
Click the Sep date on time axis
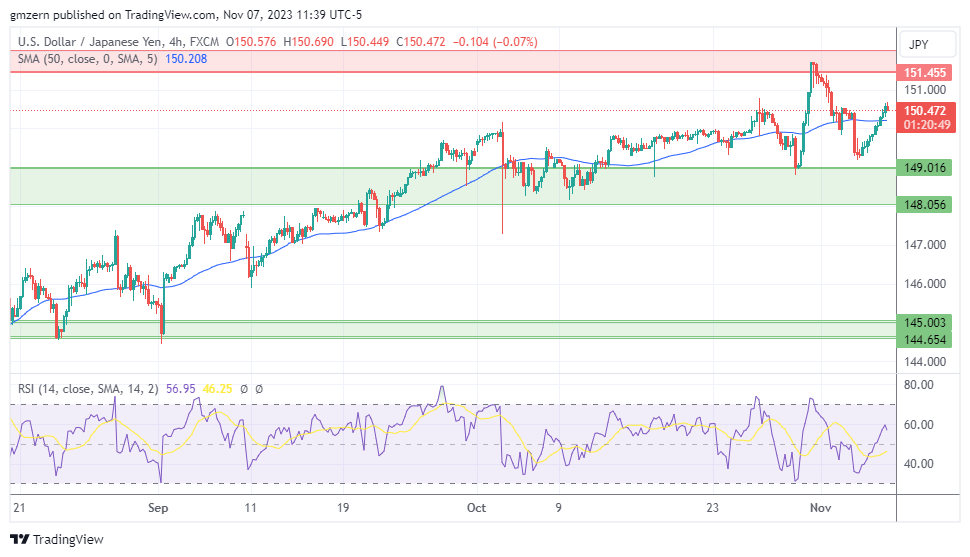click(158, 508)
